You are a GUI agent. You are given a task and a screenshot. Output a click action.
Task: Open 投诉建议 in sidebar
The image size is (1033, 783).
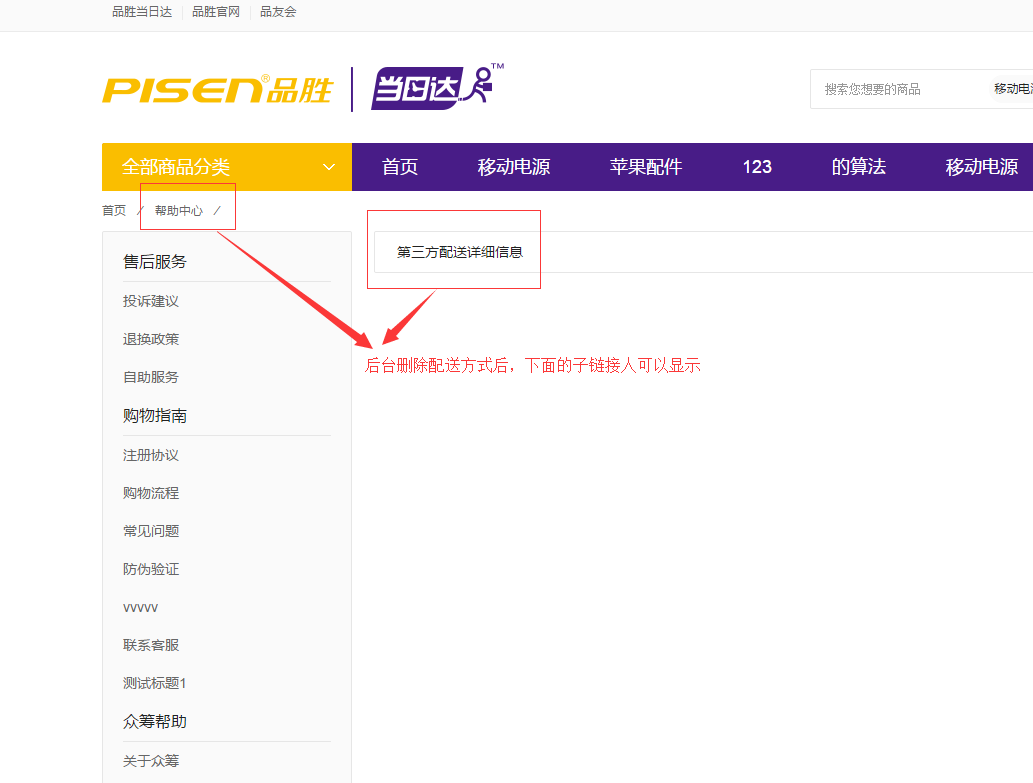151,301
